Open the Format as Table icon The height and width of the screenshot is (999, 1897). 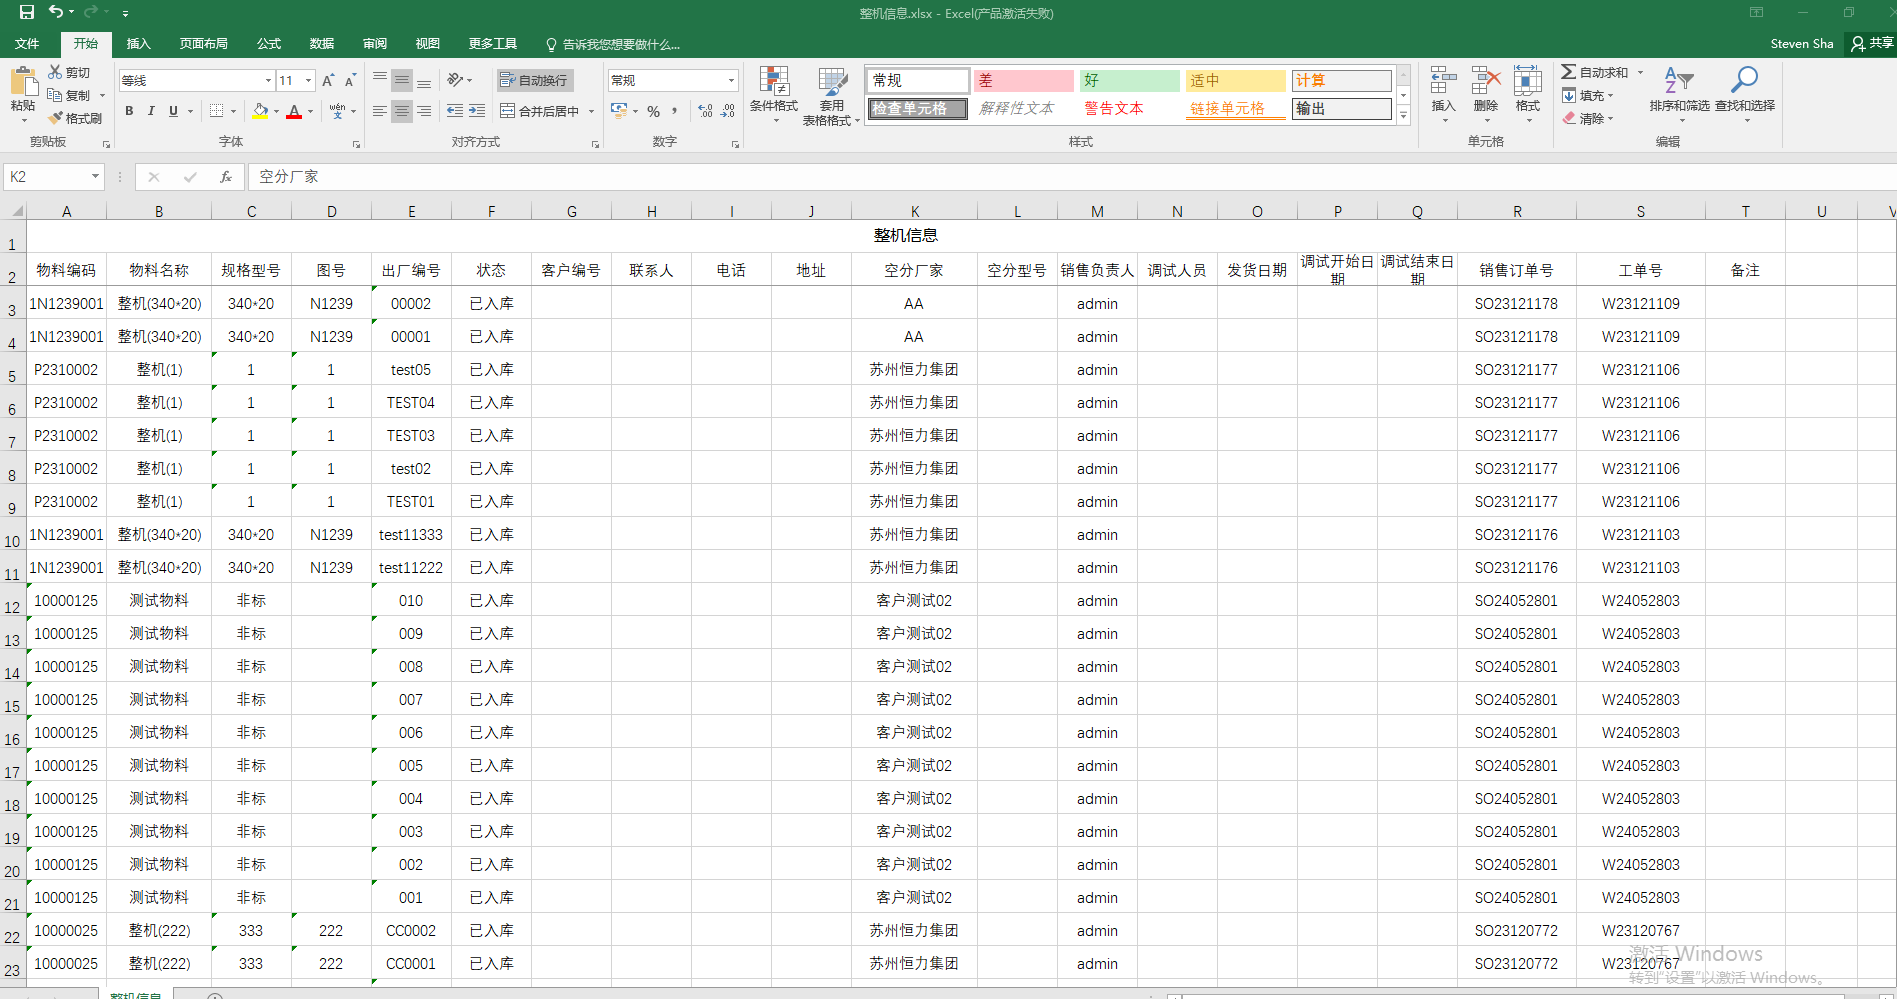832,82
